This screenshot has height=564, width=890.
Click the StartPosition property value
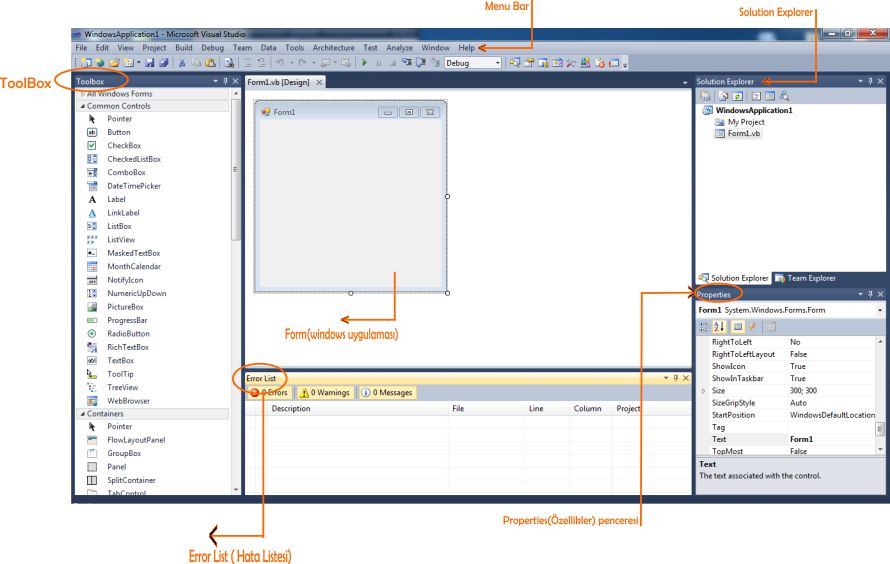pyautogui.click(x=832, y=415)
